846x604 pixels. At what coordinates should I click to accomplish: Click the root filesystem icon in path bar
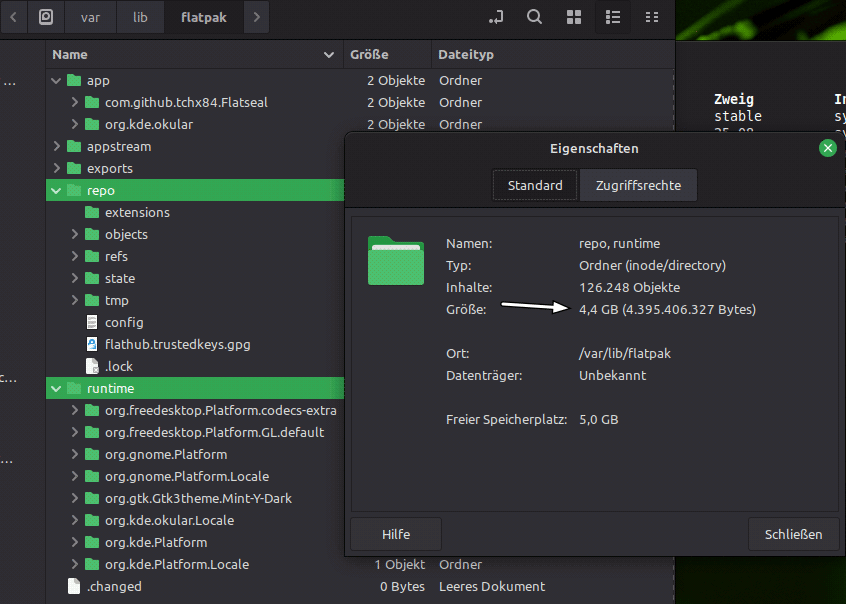coord(46,17)
